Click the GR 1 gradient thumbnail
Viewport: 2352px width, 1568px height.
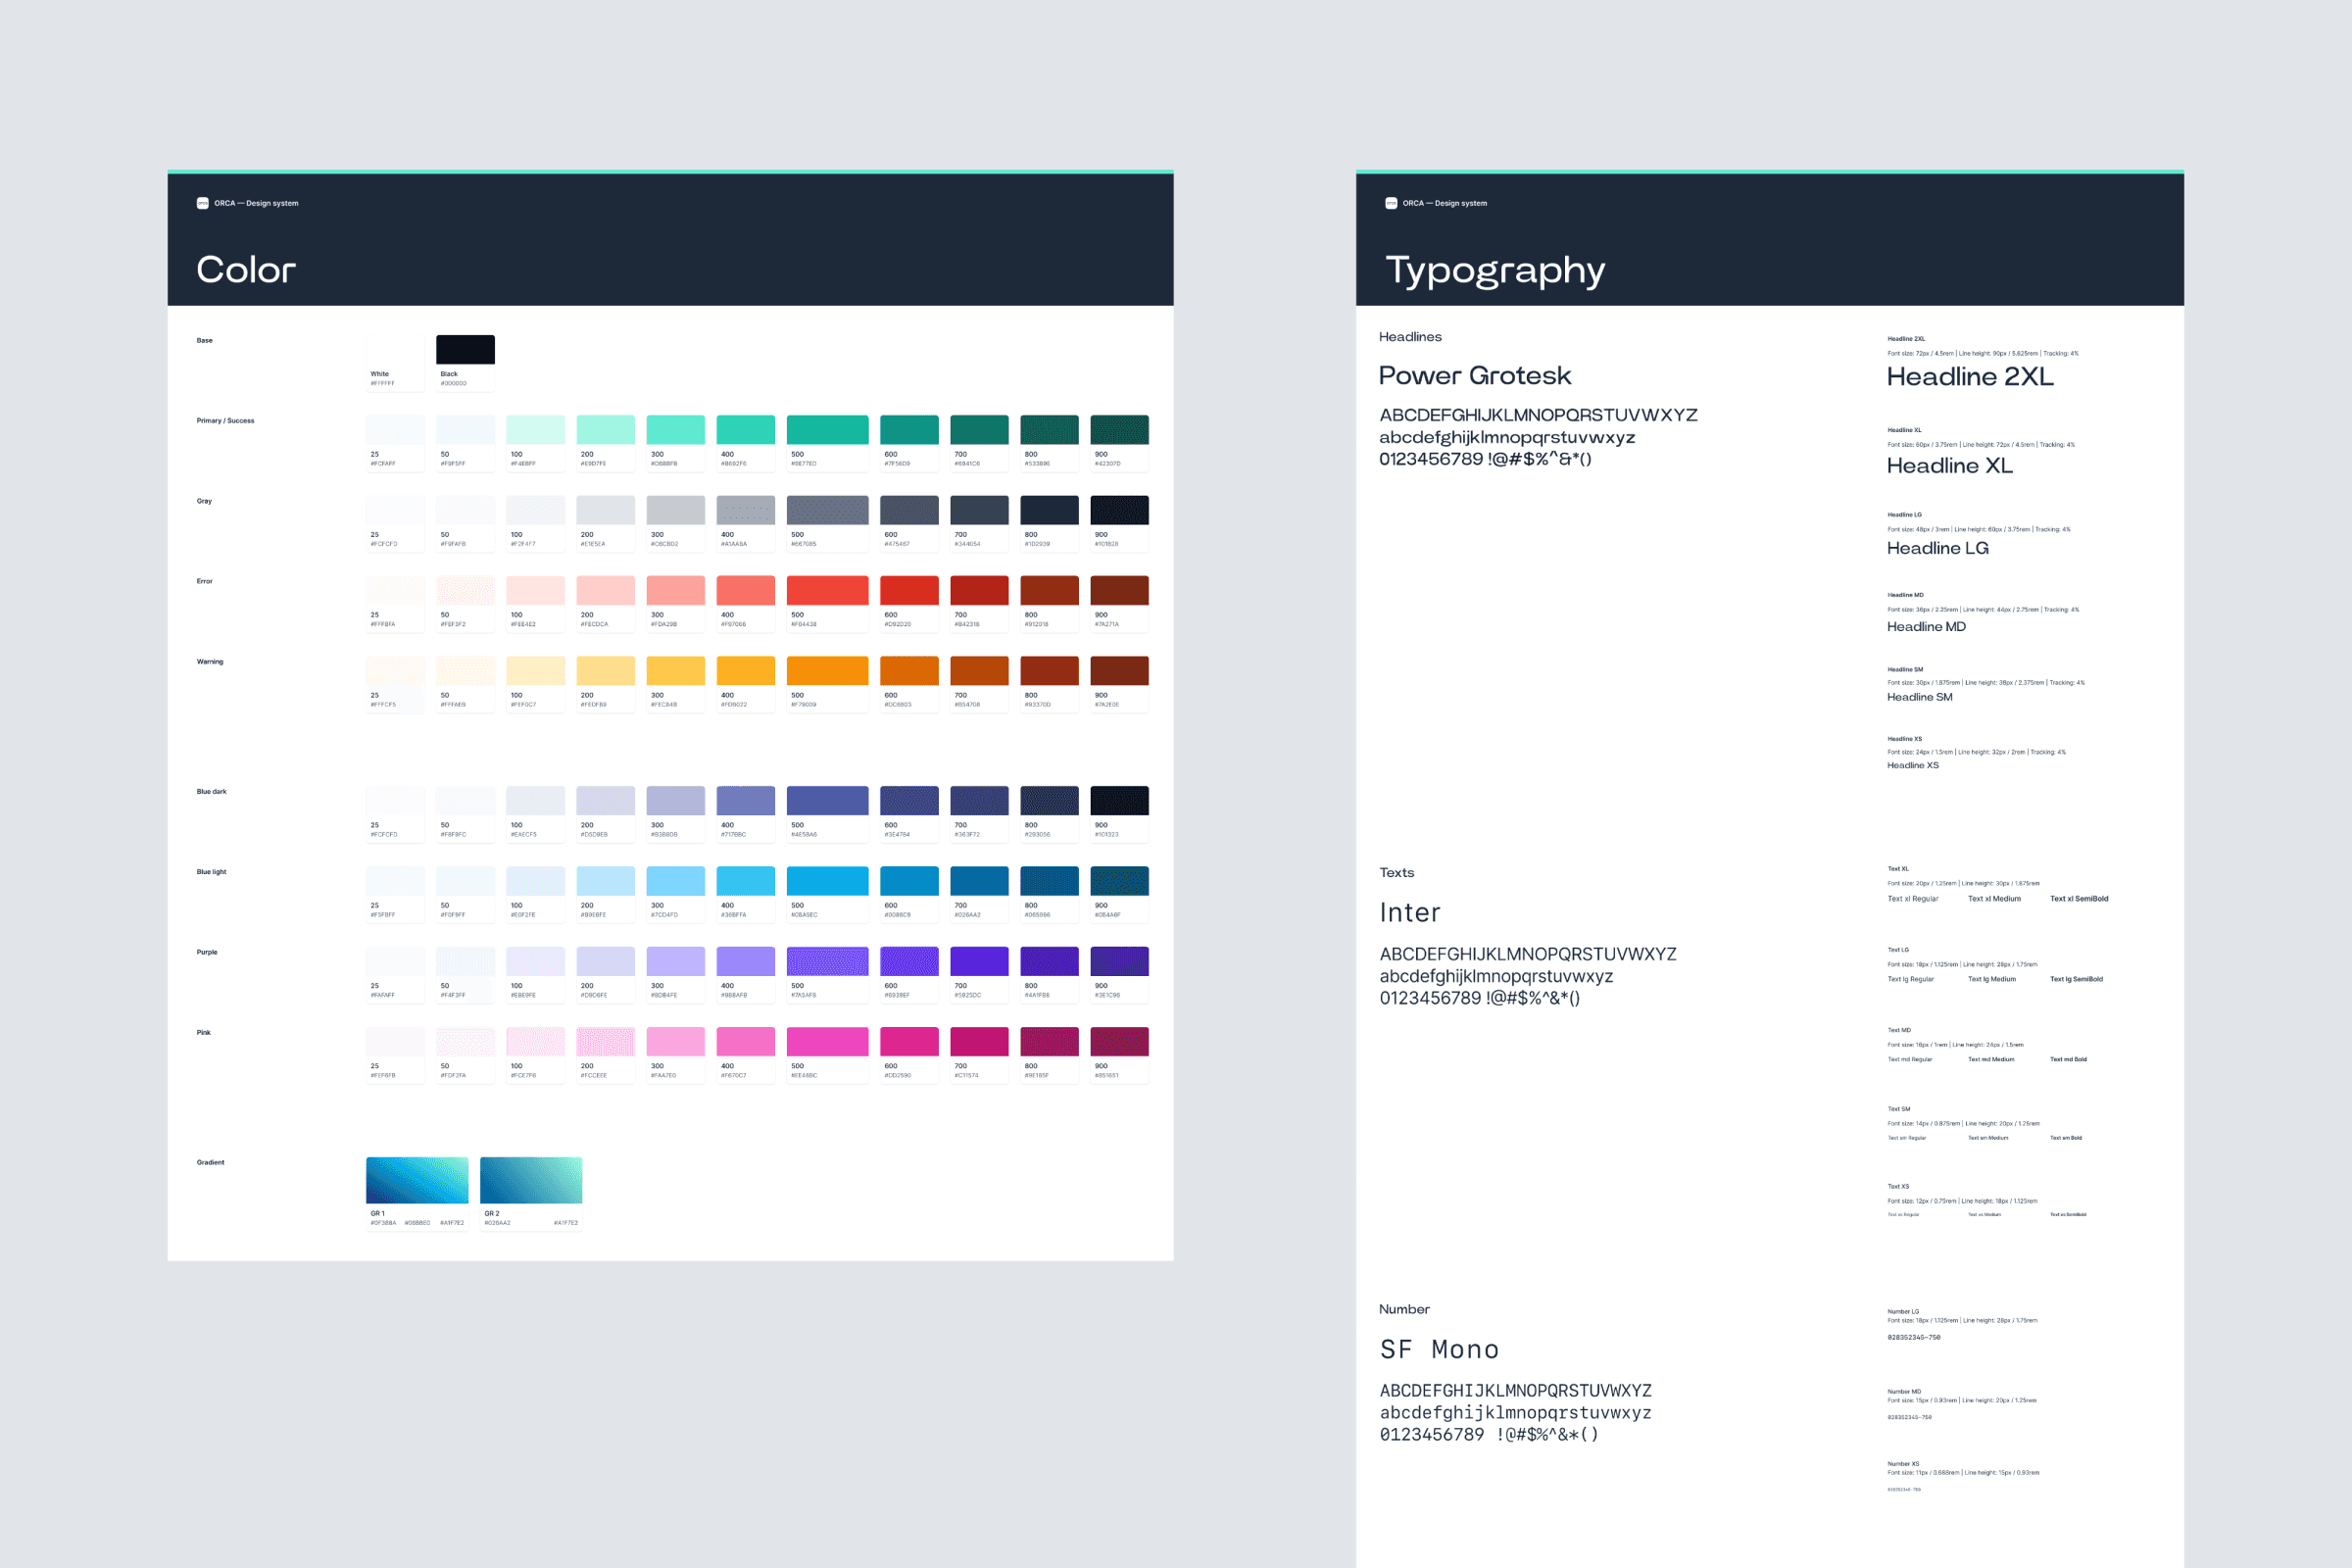(416, 1179)
